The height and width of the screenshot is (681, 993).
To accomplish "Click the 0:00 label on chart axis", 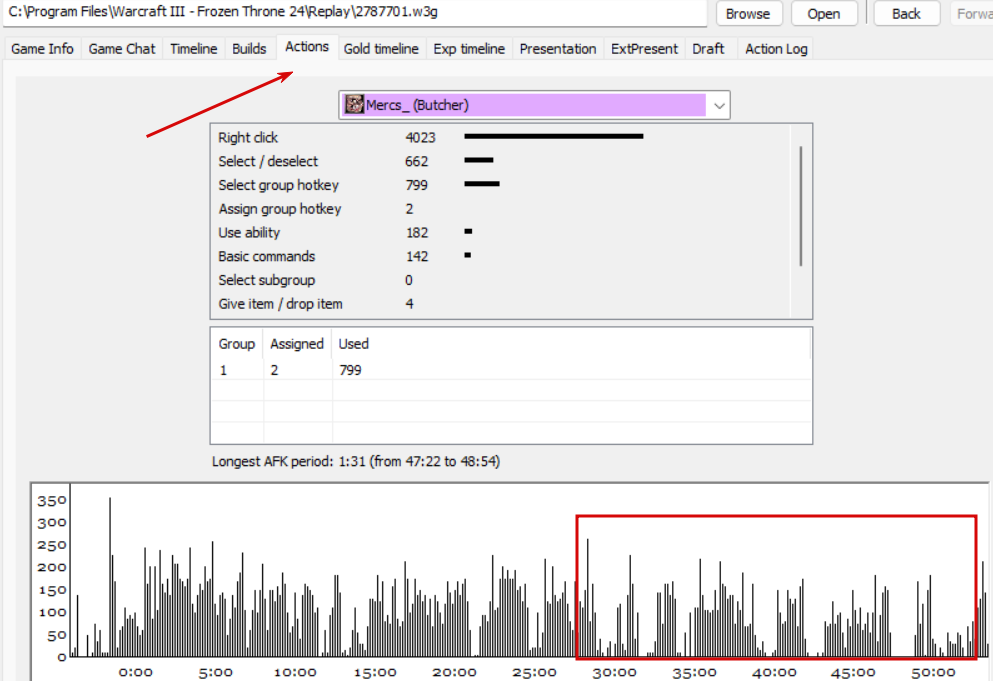I will tap(136, 672).
